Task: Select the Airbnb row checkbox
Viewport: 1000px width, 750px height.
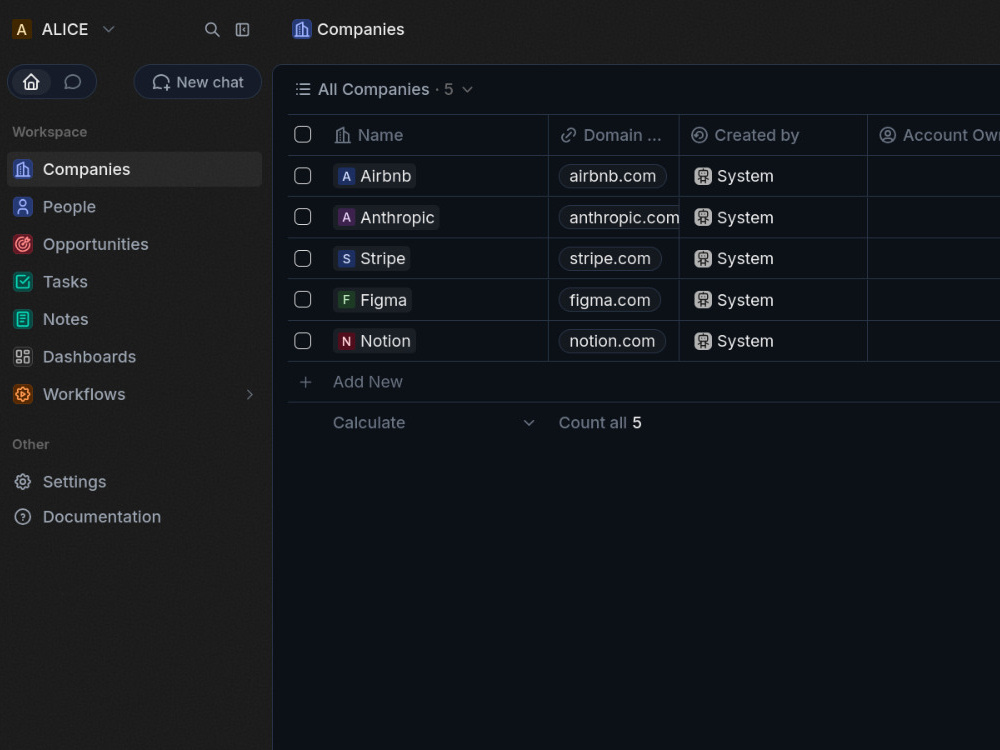Action: (x=303, y=176)
